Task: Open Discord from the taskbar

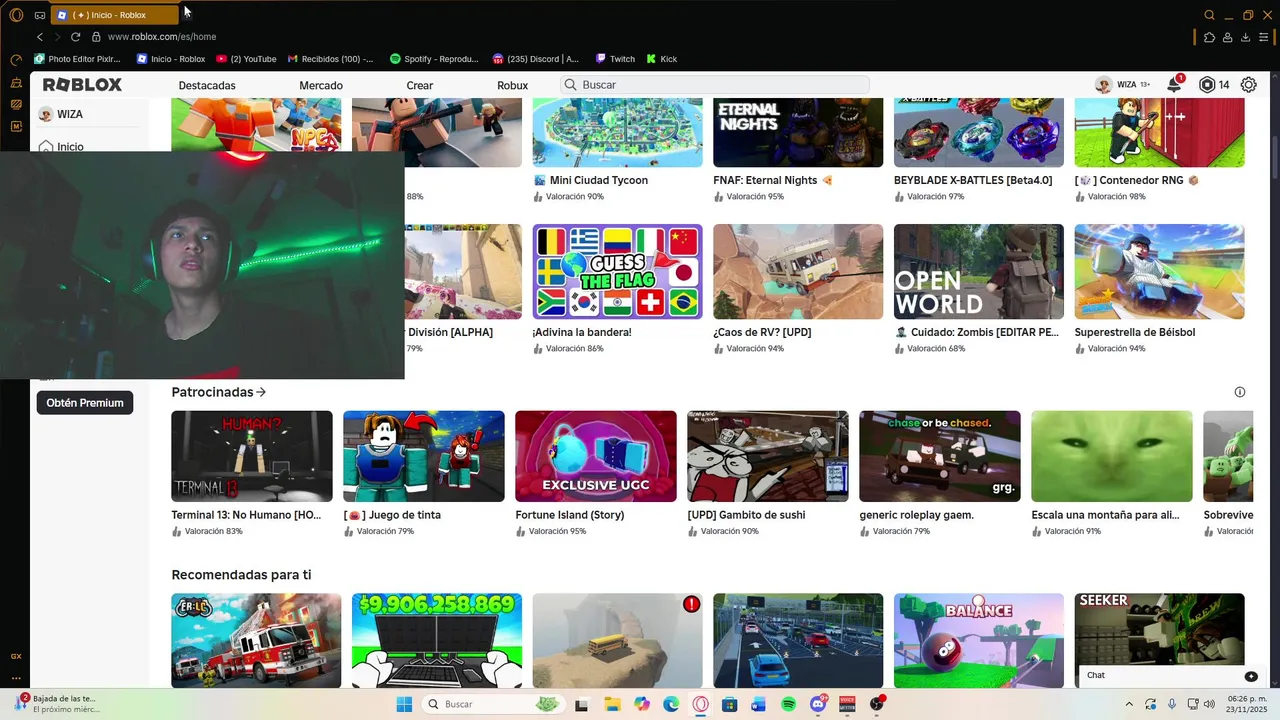Action: (818, 704)
